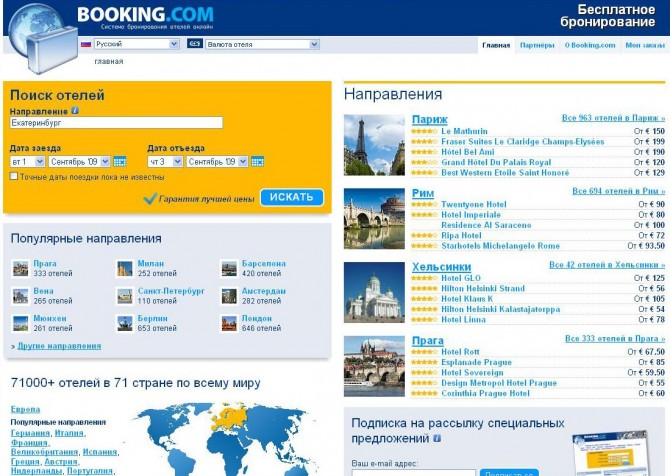Open Ripa Hotel link

(461, 235)
